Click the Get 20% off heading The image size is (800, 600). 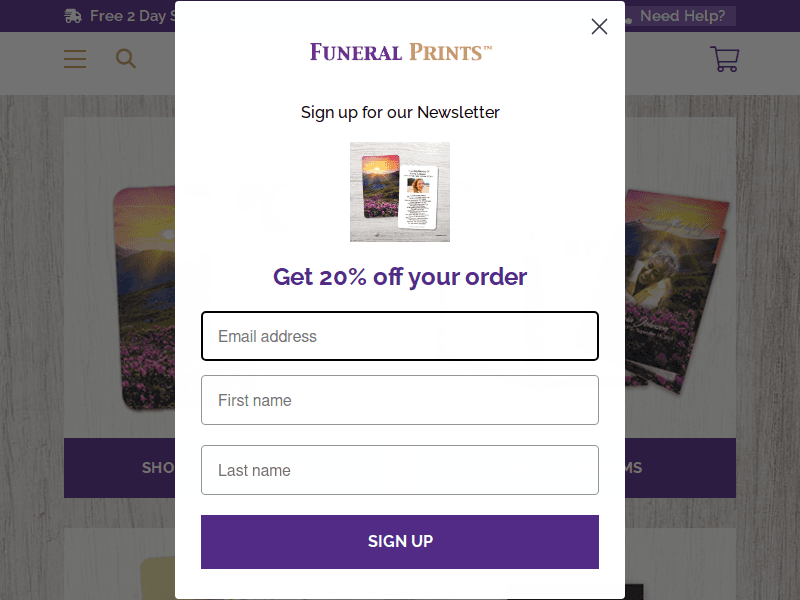(400, 277)
